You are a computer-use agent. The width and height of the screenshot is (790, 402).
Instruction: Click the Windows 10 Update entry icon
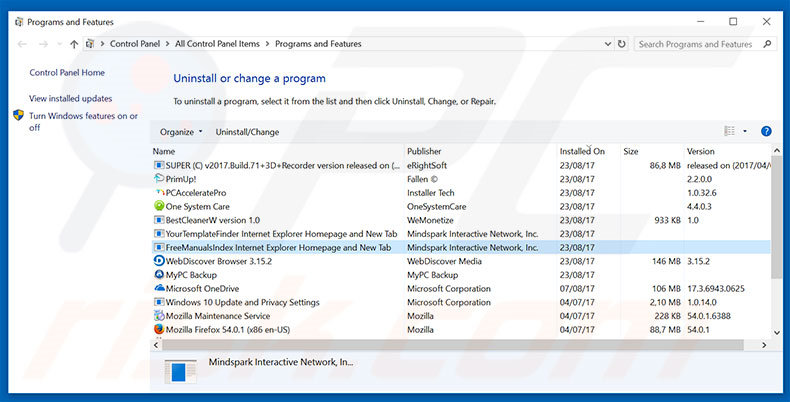(159, 302)
